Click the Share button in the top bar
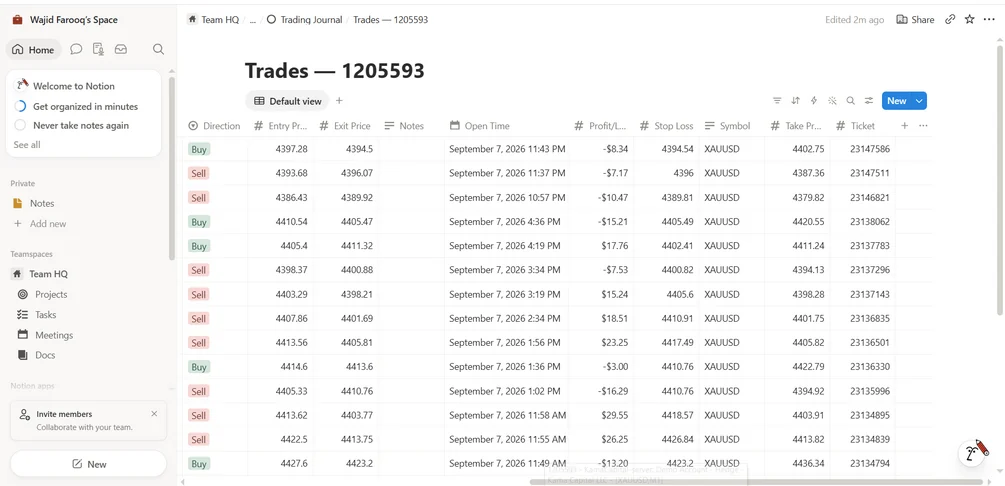 [x=915, y=20]
